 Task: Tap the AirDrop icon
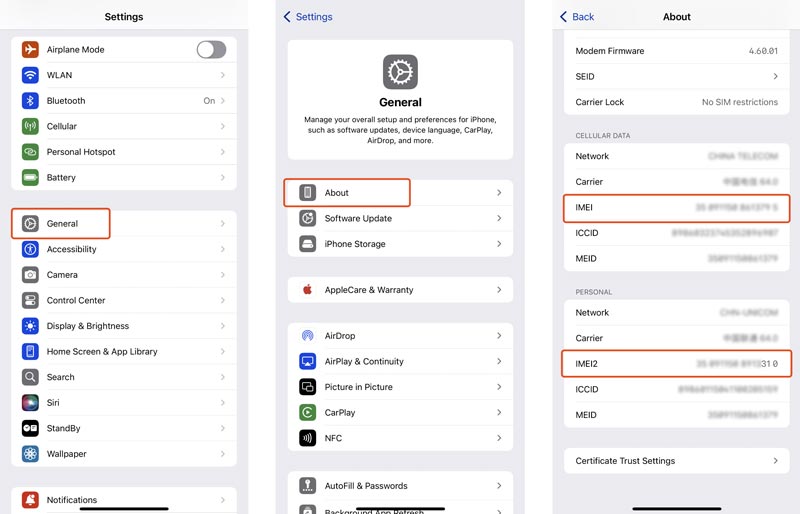tap(308, 335)
